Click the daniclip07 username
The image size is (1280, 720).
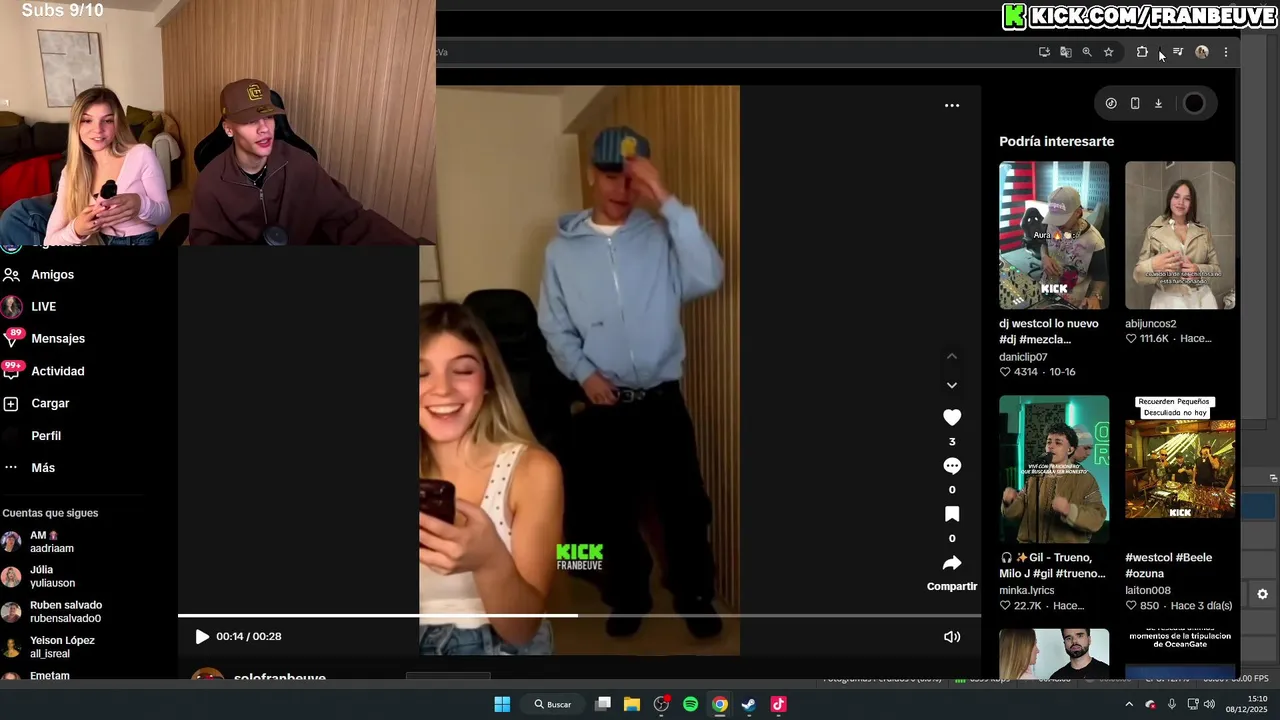tap(1023, 357)
